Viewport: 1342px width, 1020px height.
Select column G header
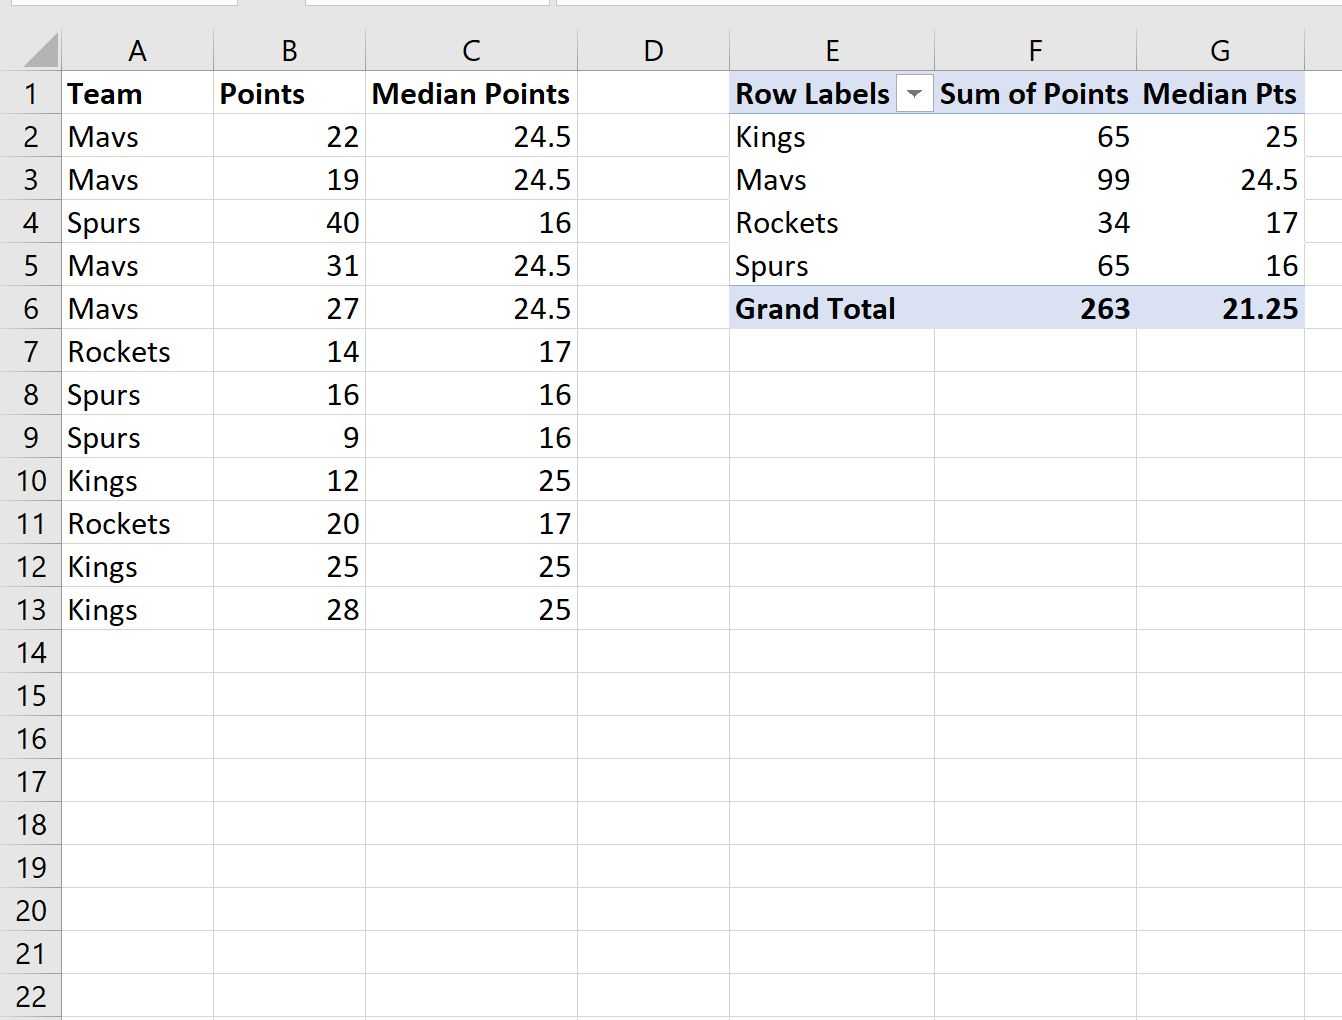(x=1220, y=50)
